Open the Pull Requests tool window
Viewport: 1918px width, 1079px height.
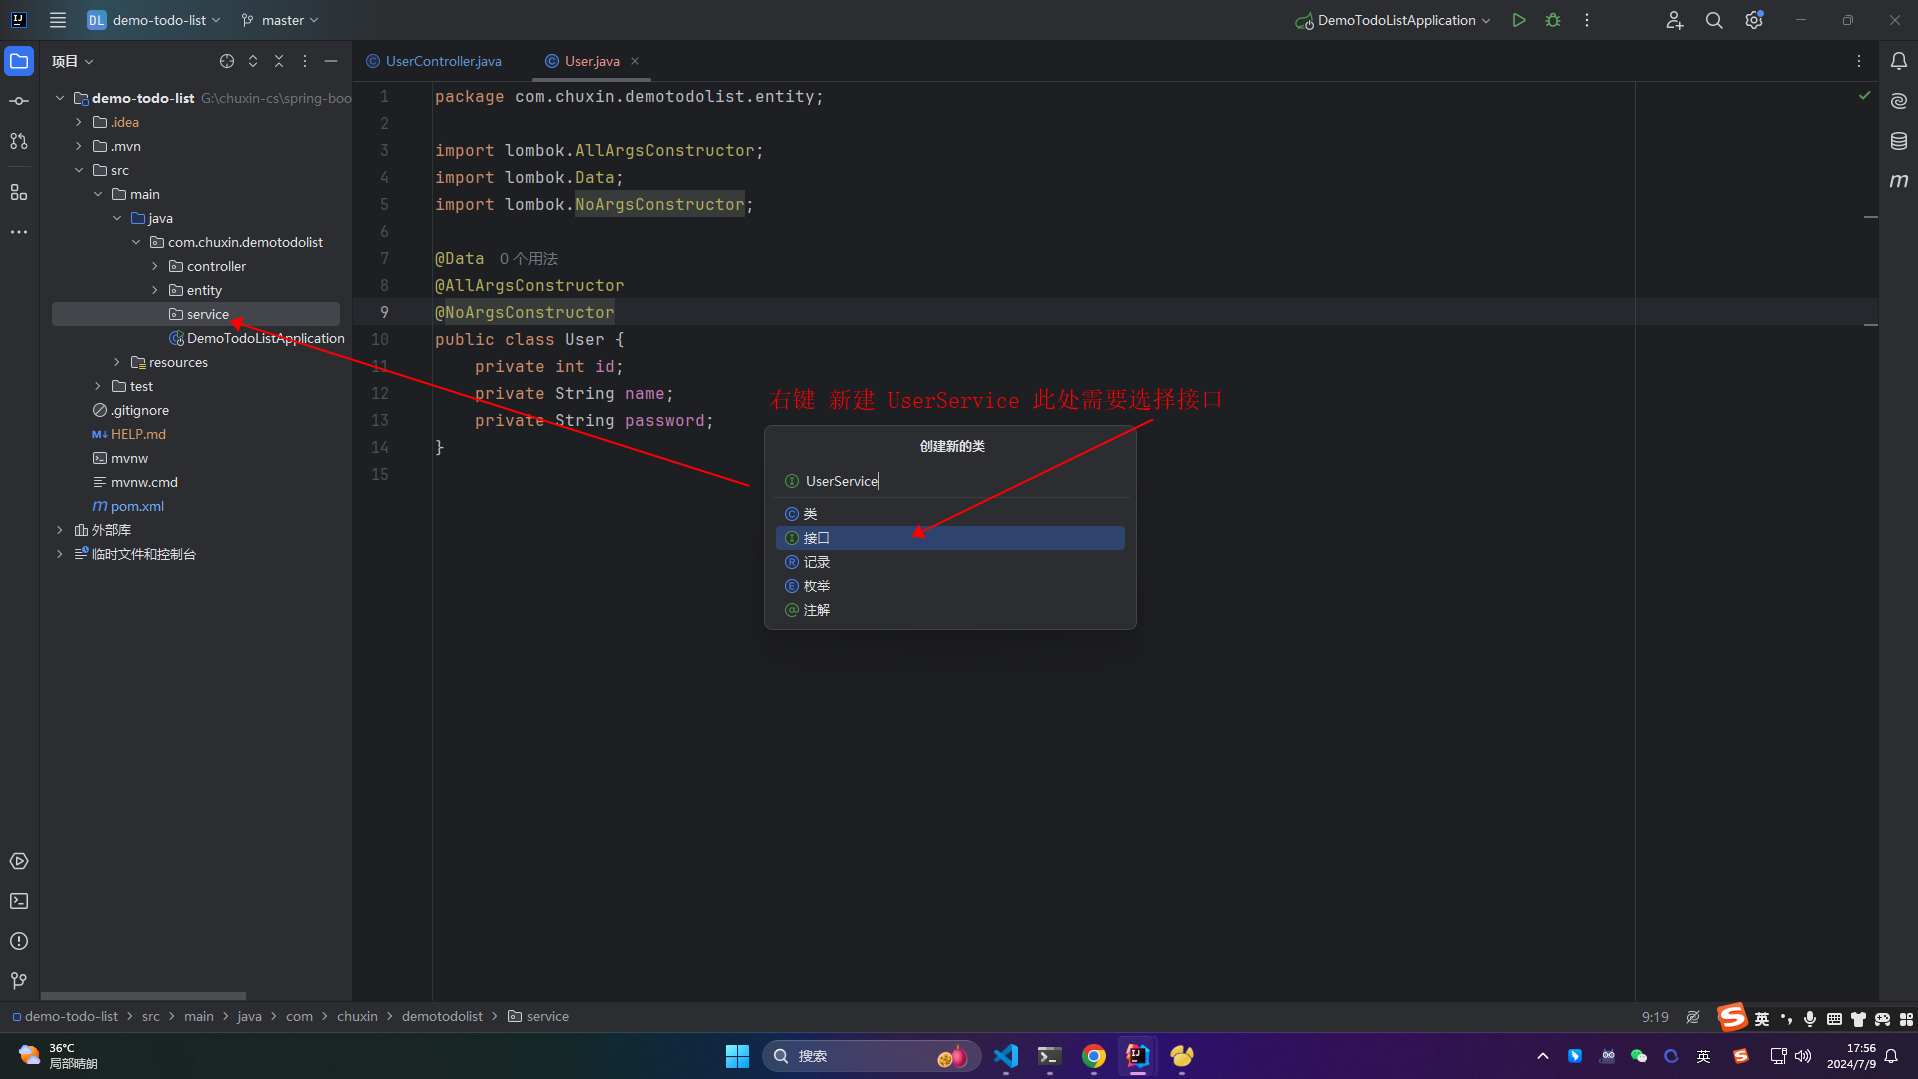19,141
